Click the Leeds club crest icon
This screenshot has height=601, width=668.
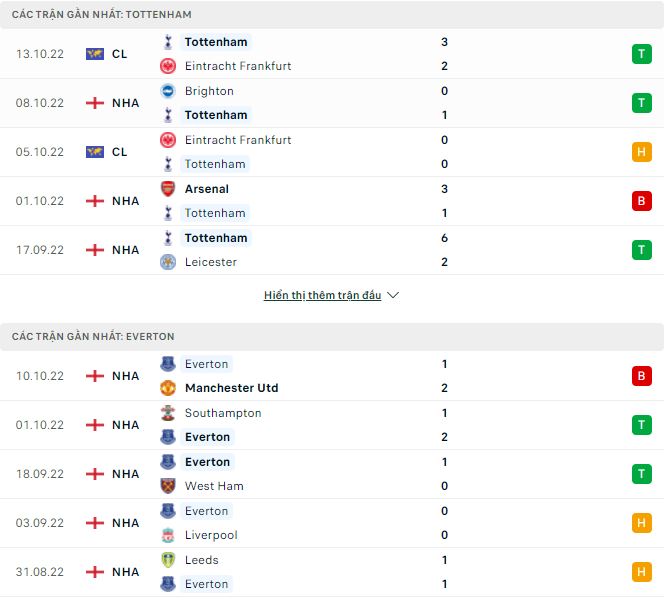(x=168, y=560)
